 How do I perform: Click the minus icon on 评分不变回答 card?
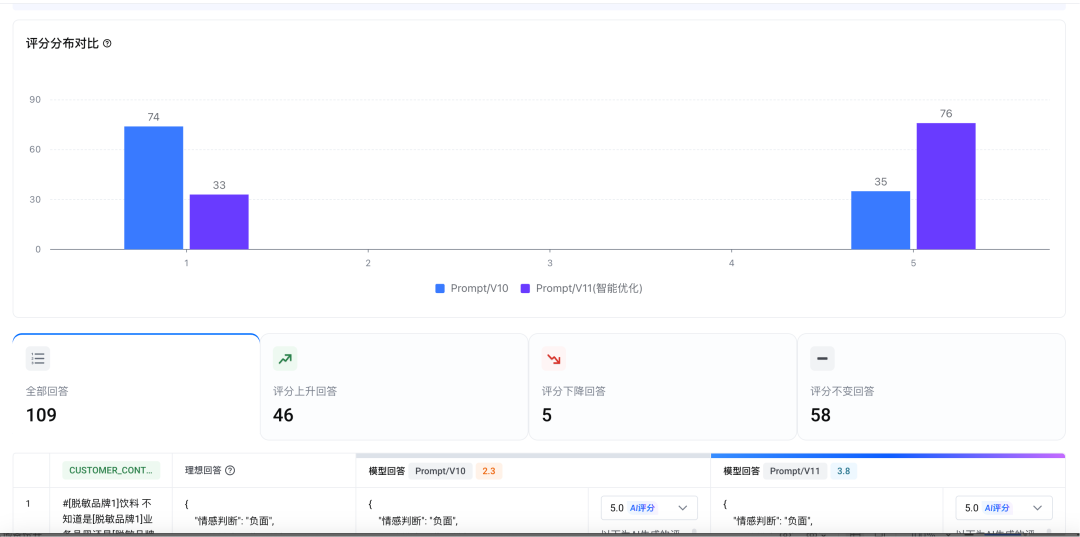coord(822,359)
